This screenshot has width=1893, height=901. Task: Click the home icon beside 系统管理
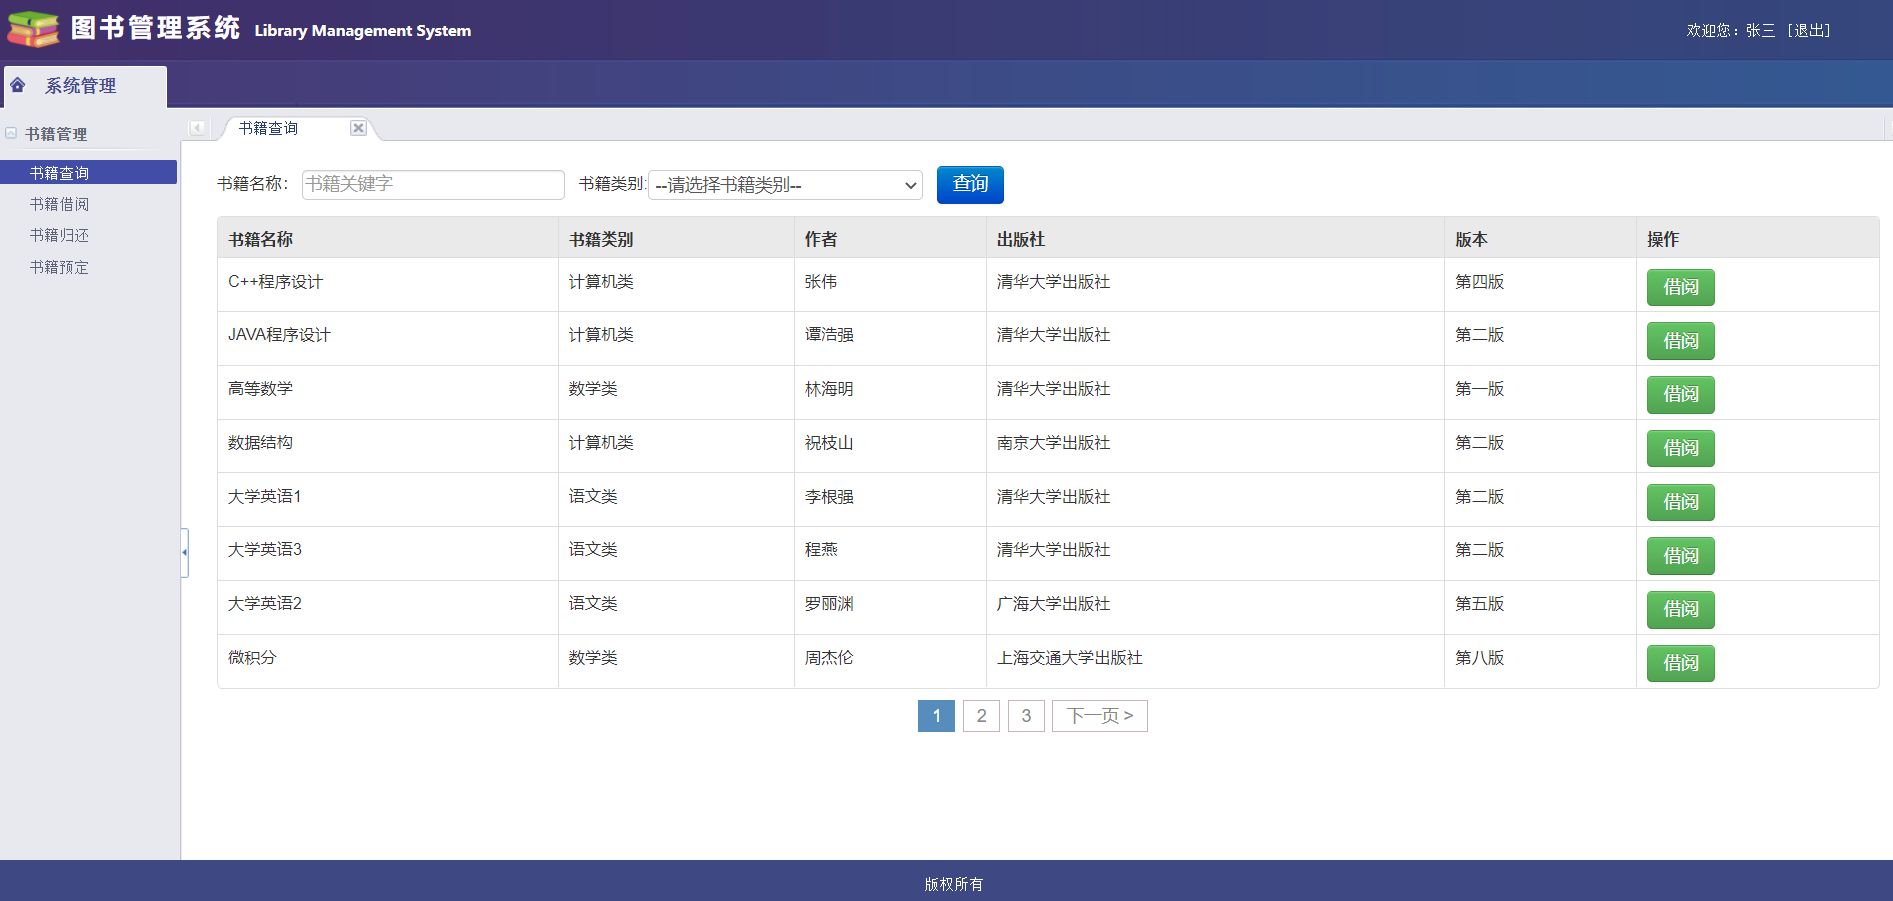(x=17, y=86)
